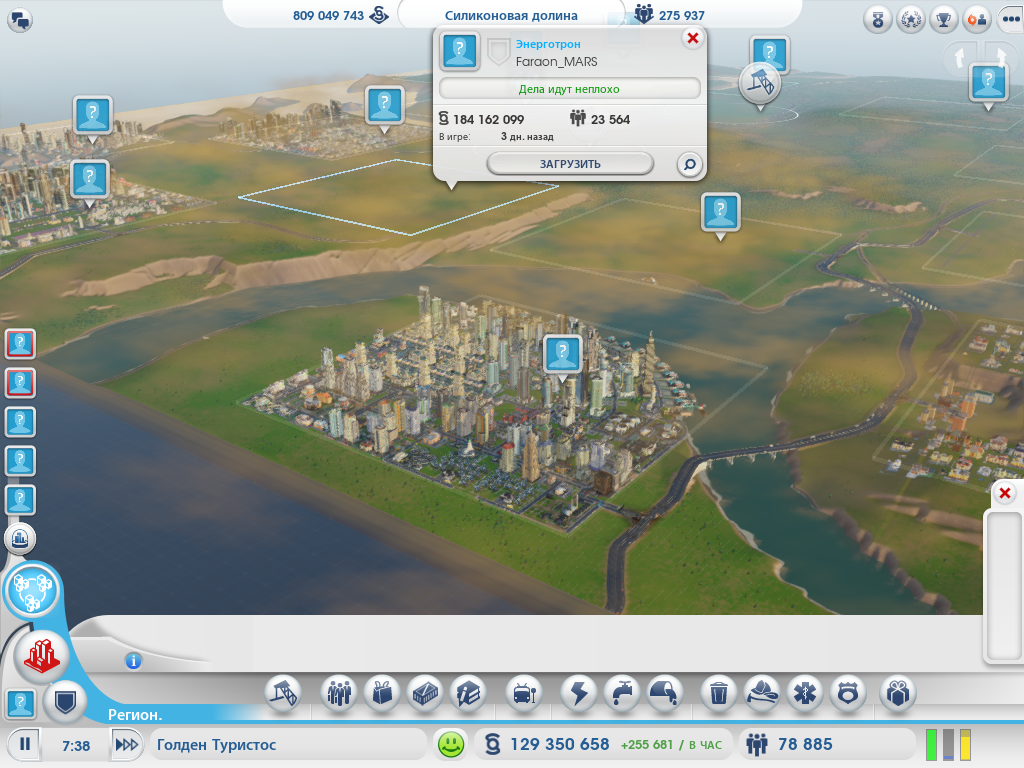This screenshot has height=768, width=1024.
Task: Click the 'Регион.' label
Action: tap(135, 715)
